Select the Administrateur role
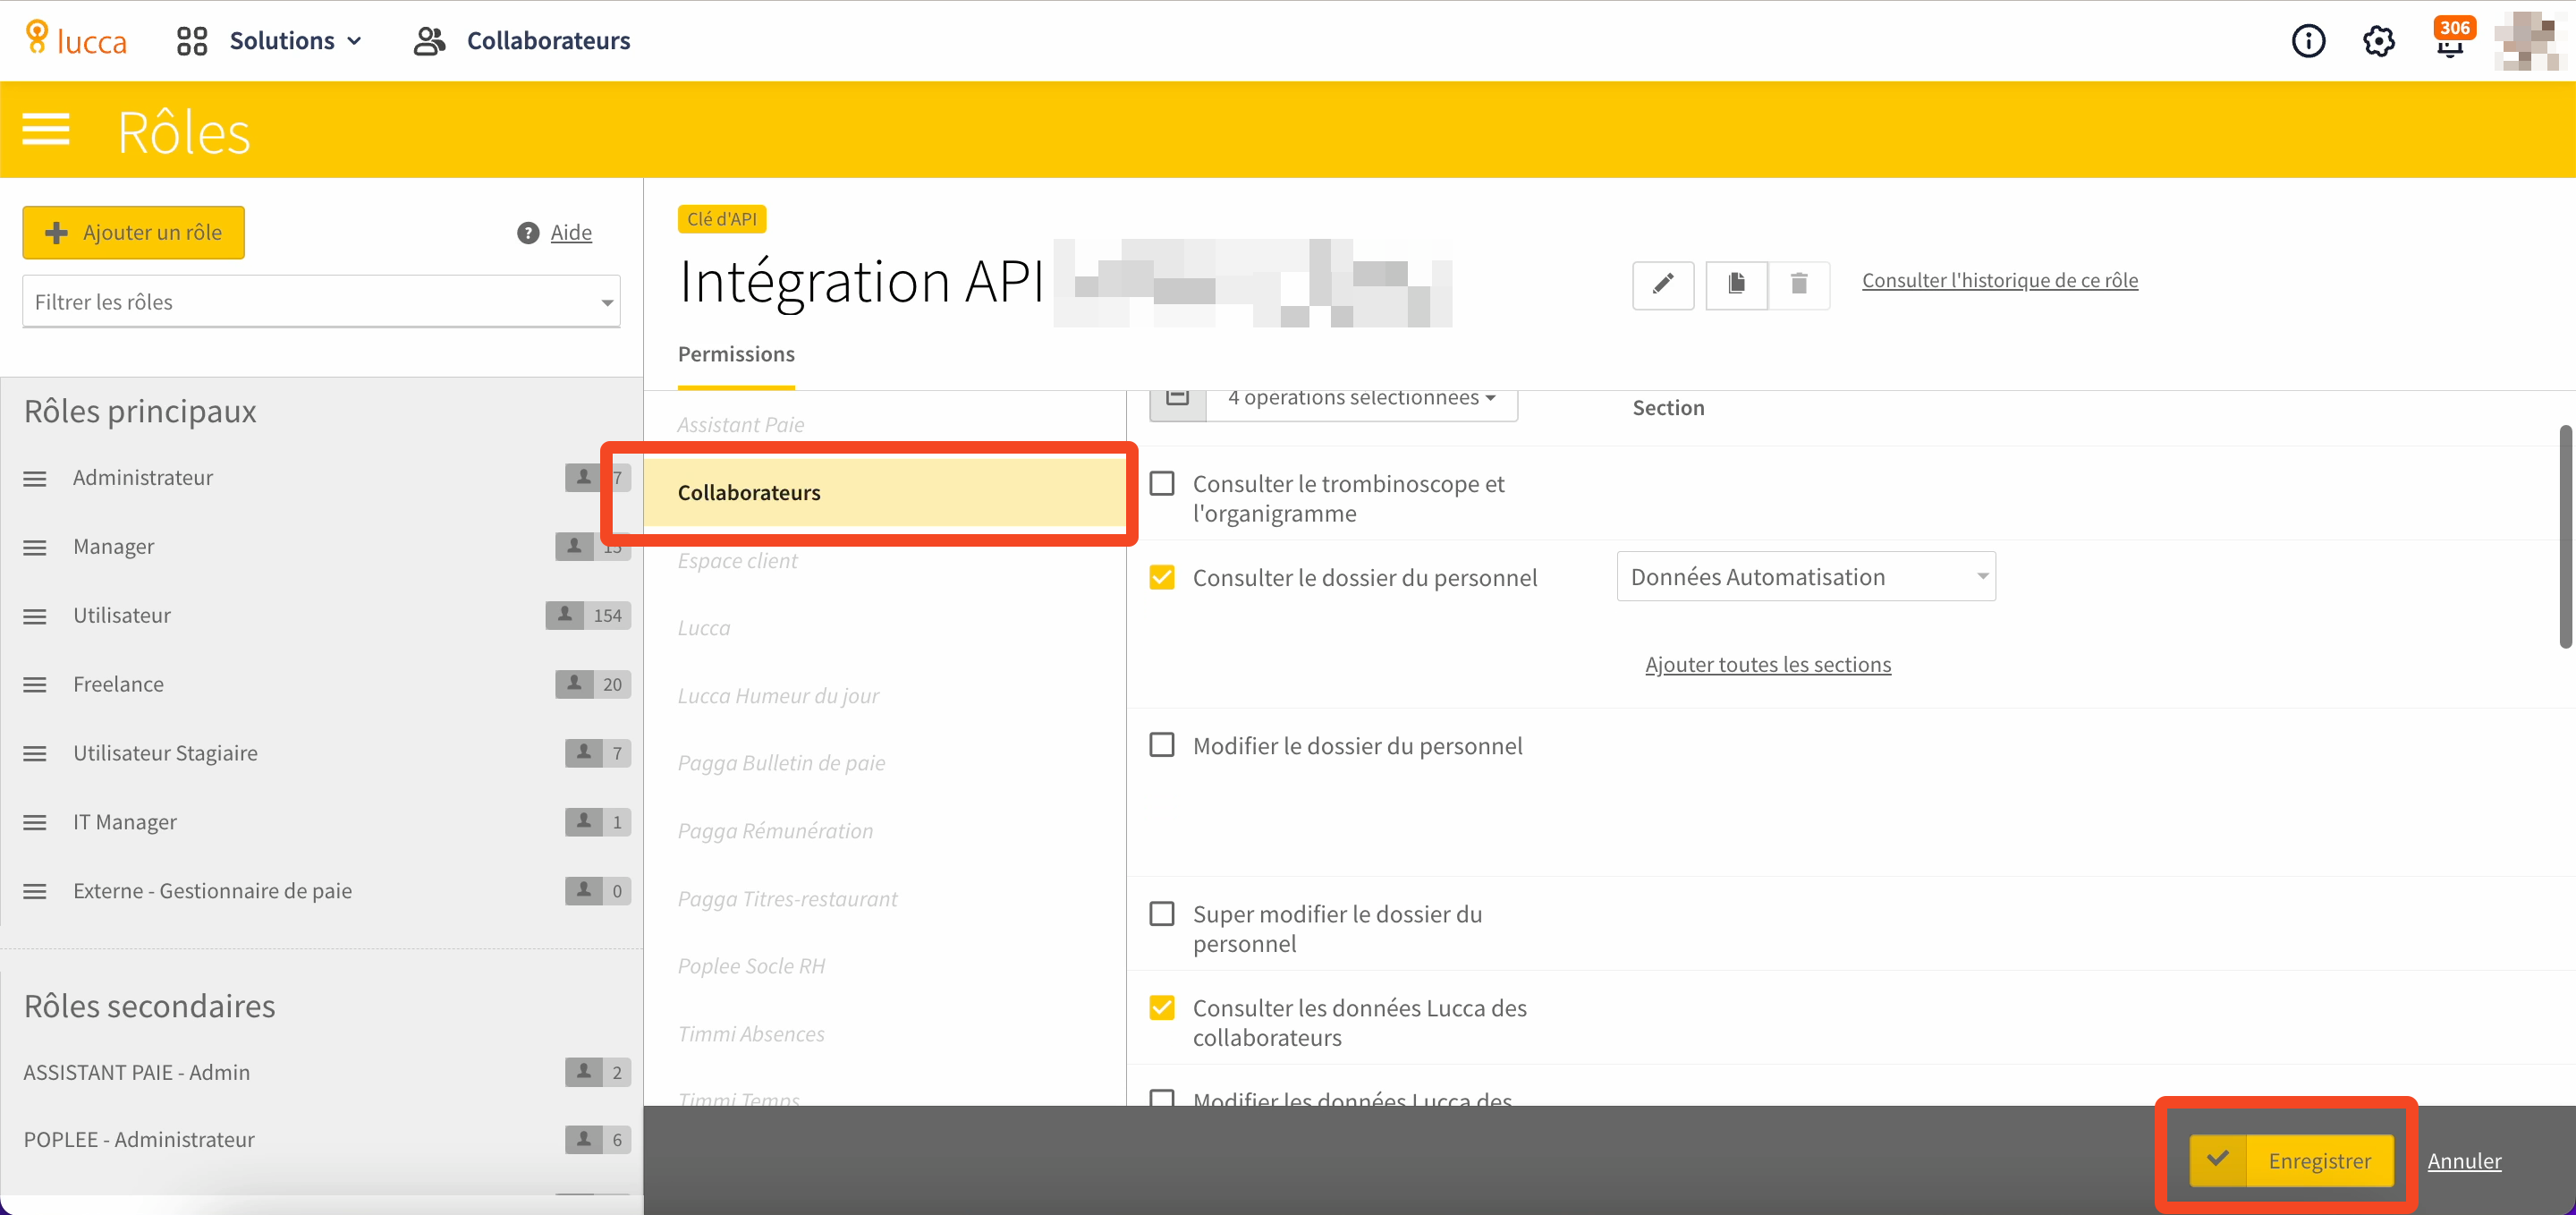 click(x=143, y=477)
